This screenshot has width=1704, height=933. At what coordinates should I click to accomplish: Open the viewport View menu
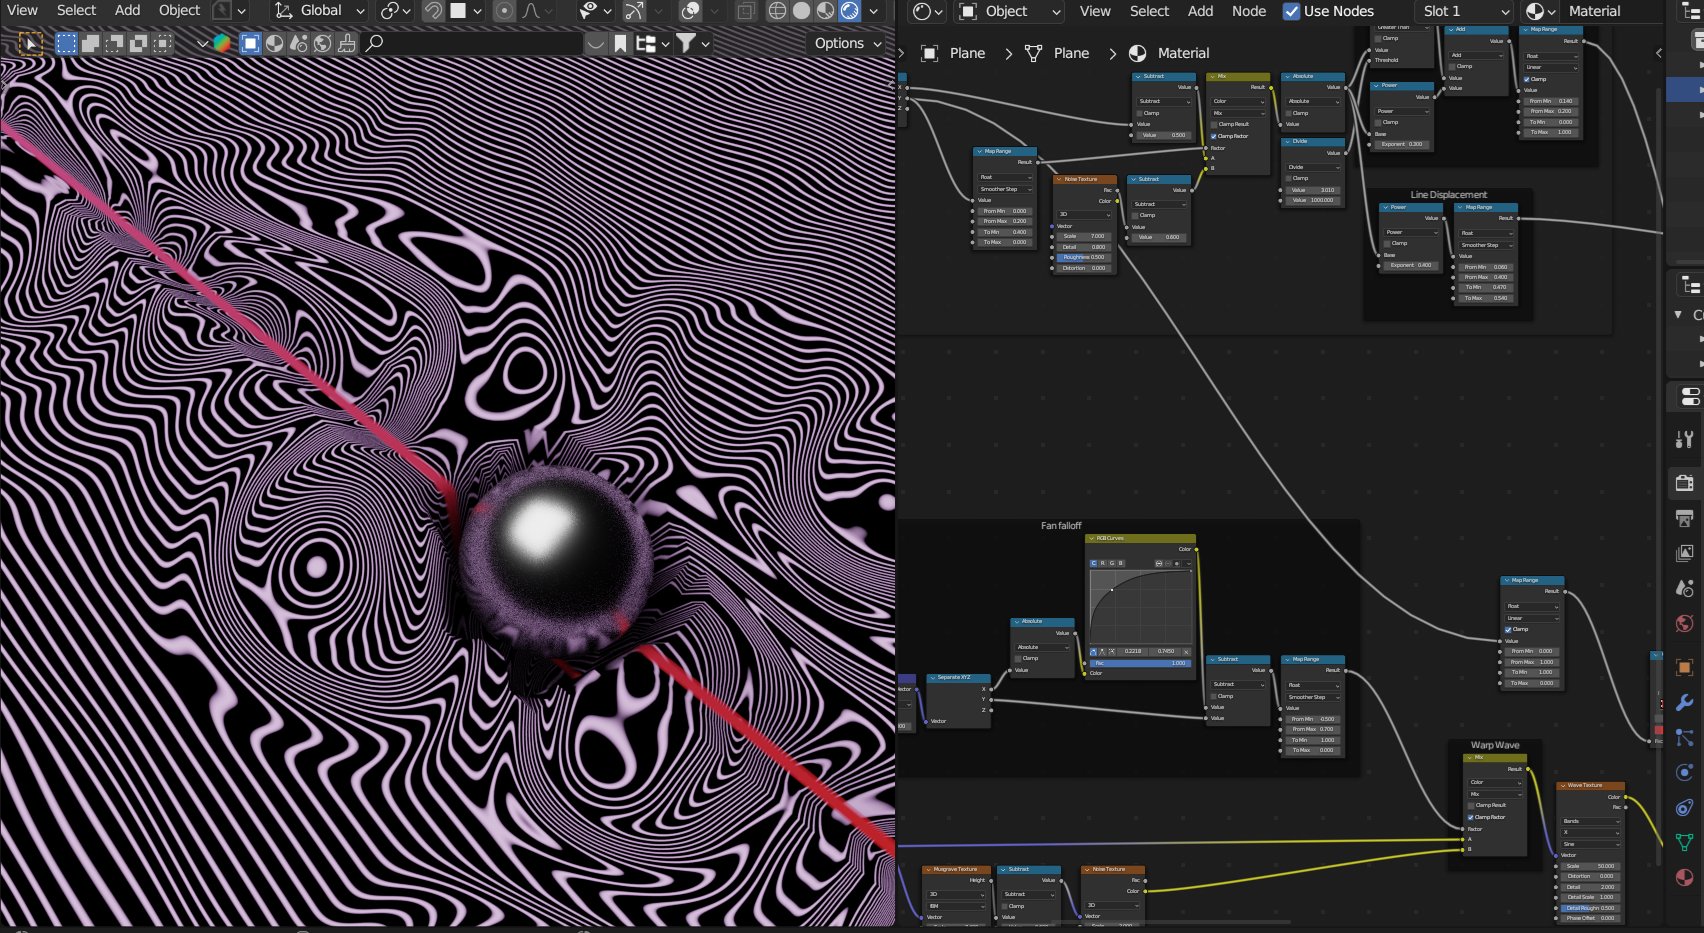tap(22, 10)
